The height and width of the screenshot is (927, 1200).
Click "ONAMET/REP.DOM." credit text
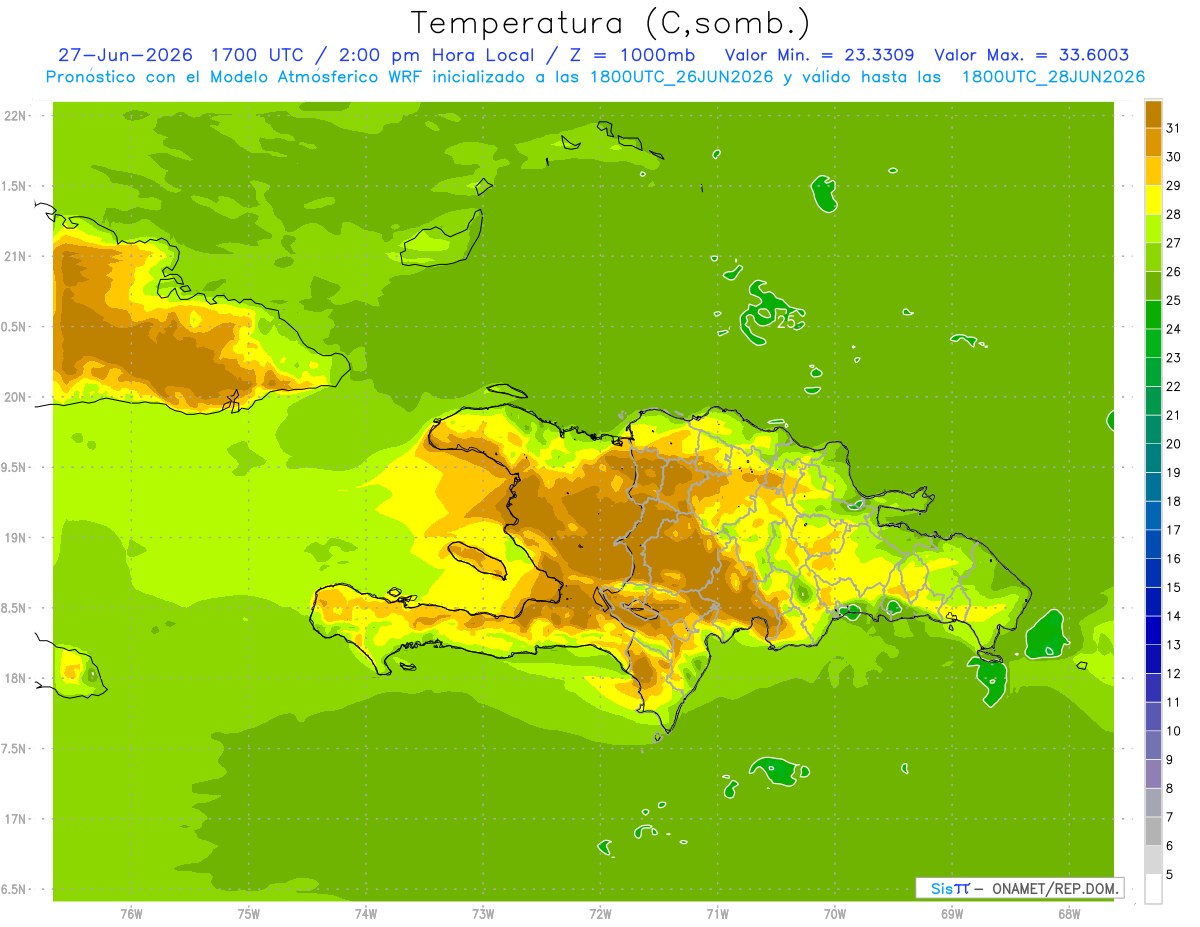[x=1055, y=888]
